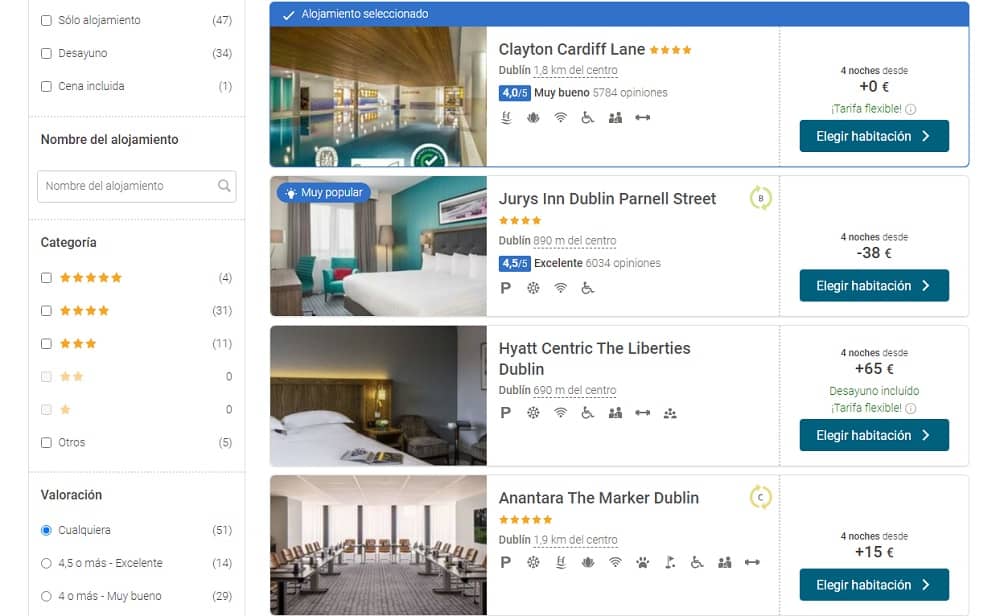The height and width of the screenshot is (616, 1000).
Task: Open the Jurys Inn bedroom photo
Action: [x=378, y=246]
